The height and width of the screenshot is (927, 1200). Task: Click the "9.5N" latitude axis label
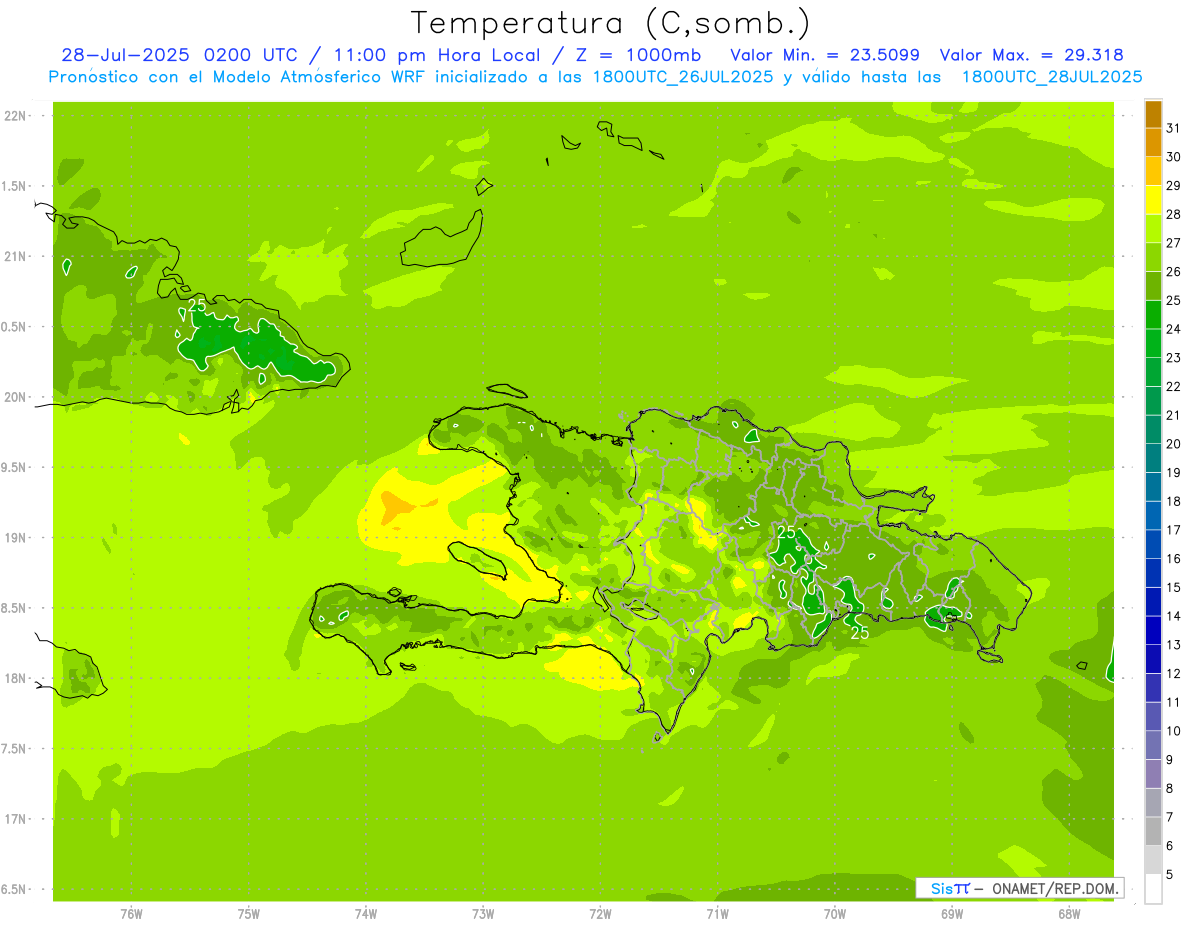click(15, 467)
